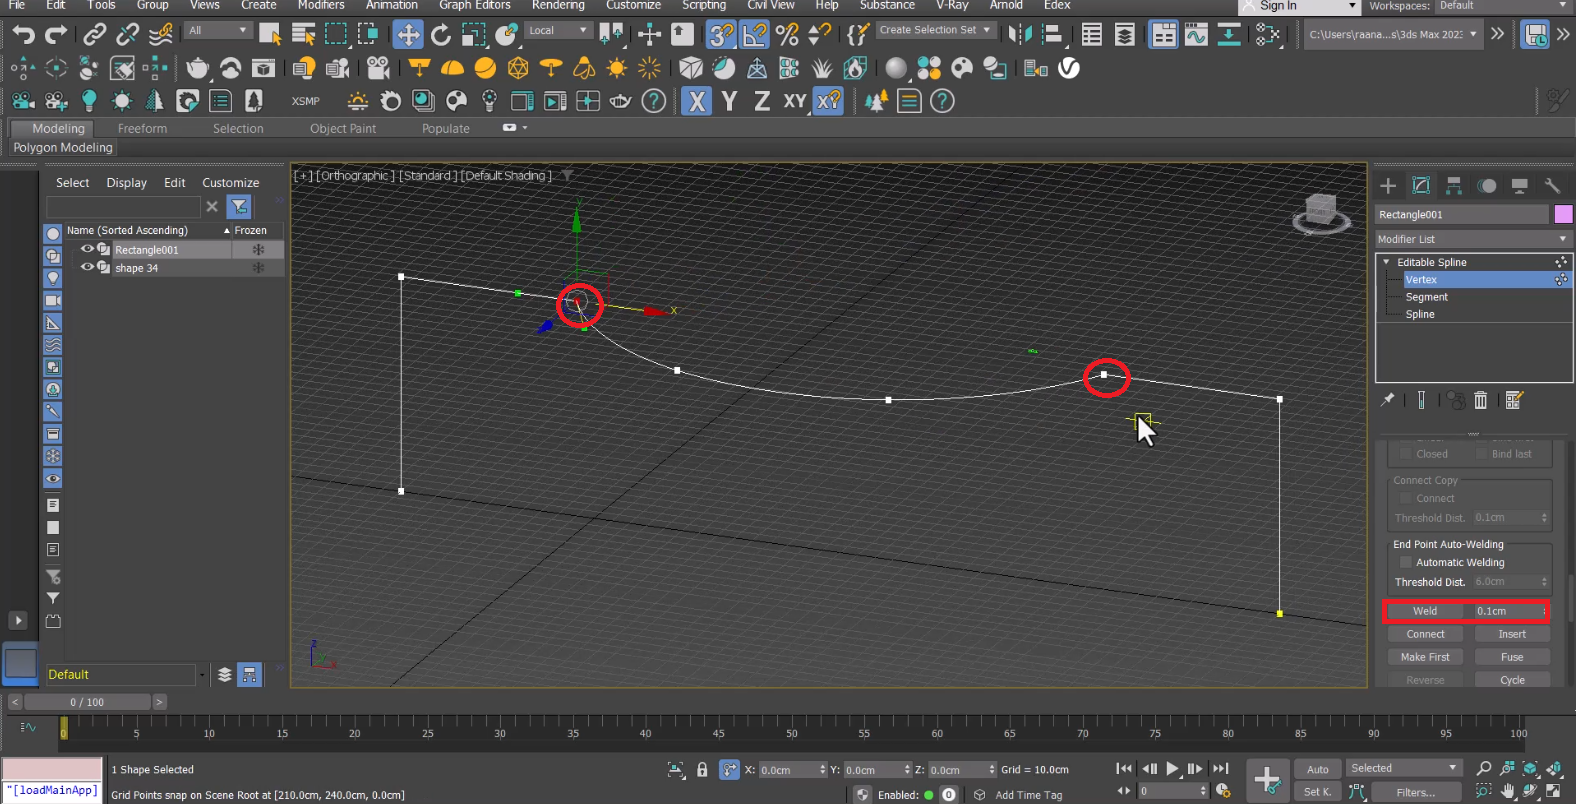Hide Rectangle001 using its eye icon
Screen dimensions: 1576x804
[87, 250]
